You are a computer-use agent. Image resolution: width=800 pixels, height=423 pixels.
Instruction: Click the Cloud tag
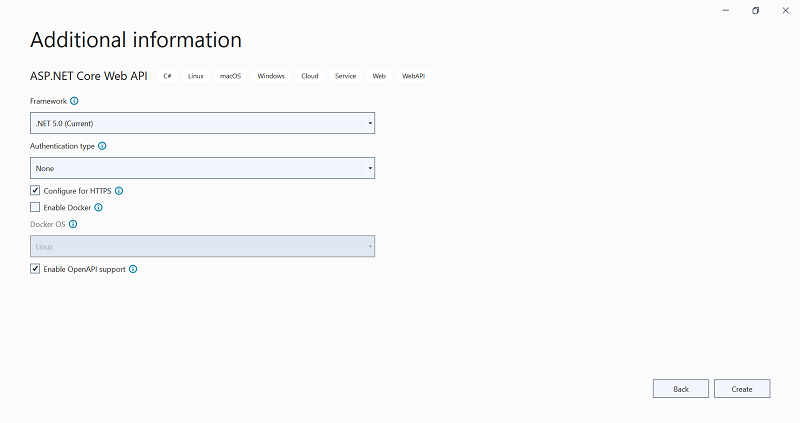pos(310,76)
